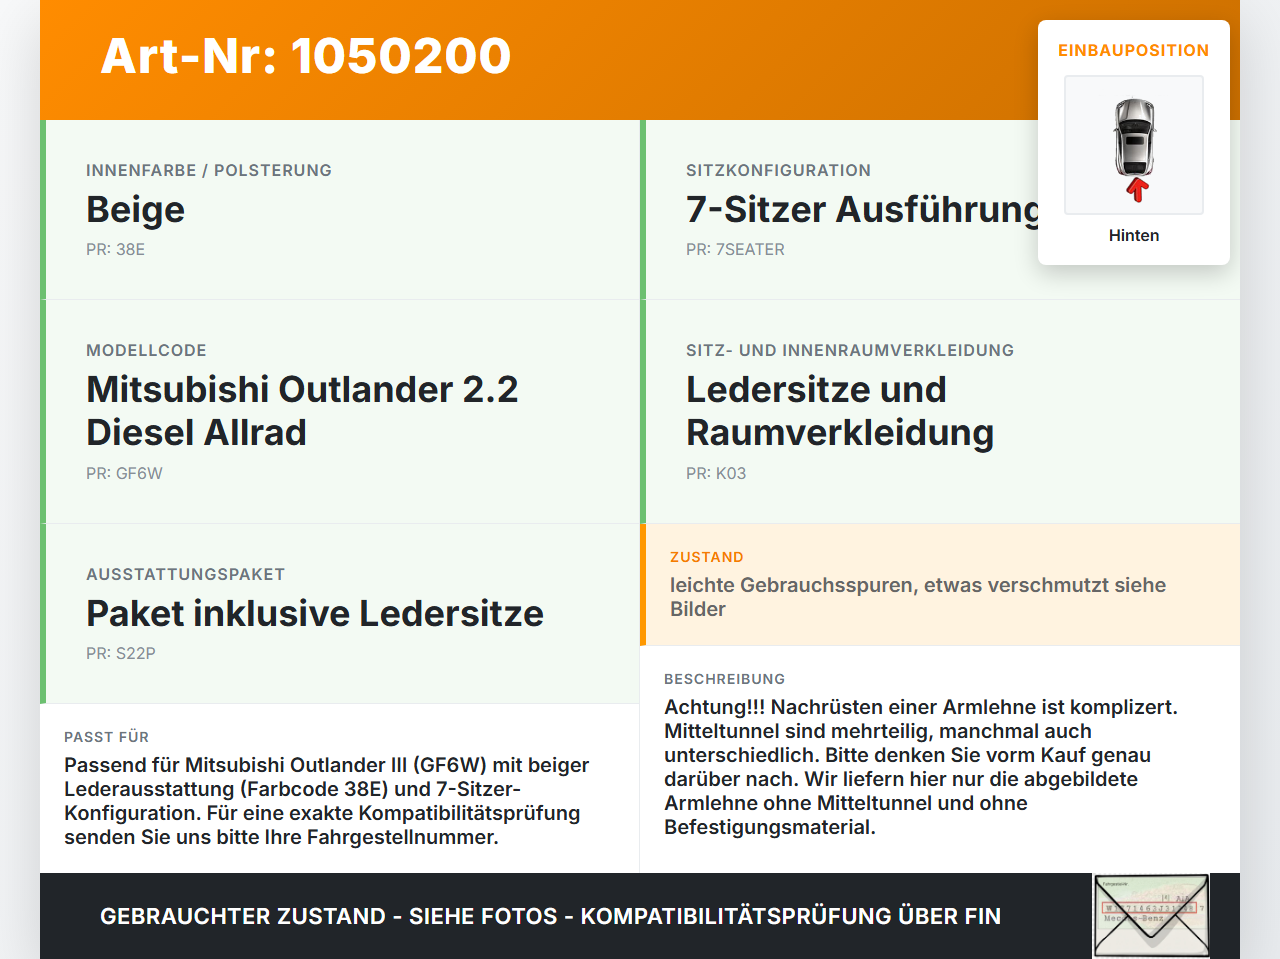Select the 7-Sitzer Ausführung value
The width and height of the screenshot is (1280, 959).
[863, 210]
